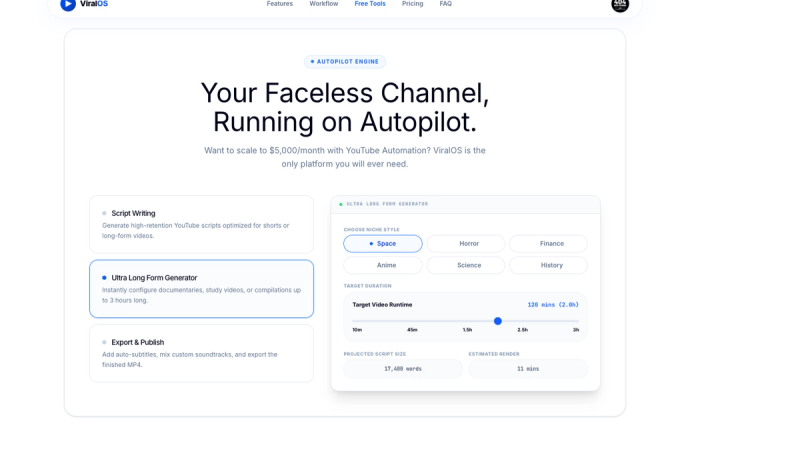This screenshot has width=800, height=461.
Task: Choose the Space niche style
Action: click(x=383, y=244)
